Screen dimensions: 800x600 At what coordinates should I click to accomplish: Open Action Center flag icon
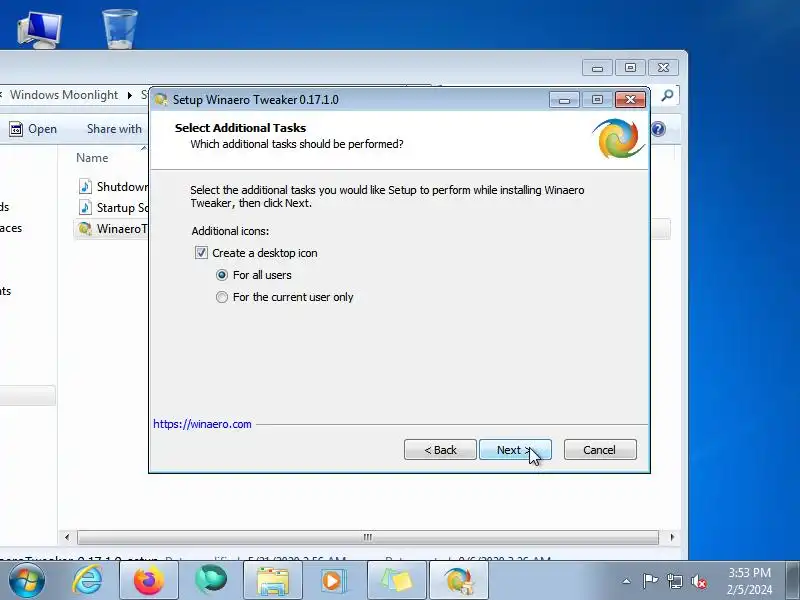pos(650,581)
